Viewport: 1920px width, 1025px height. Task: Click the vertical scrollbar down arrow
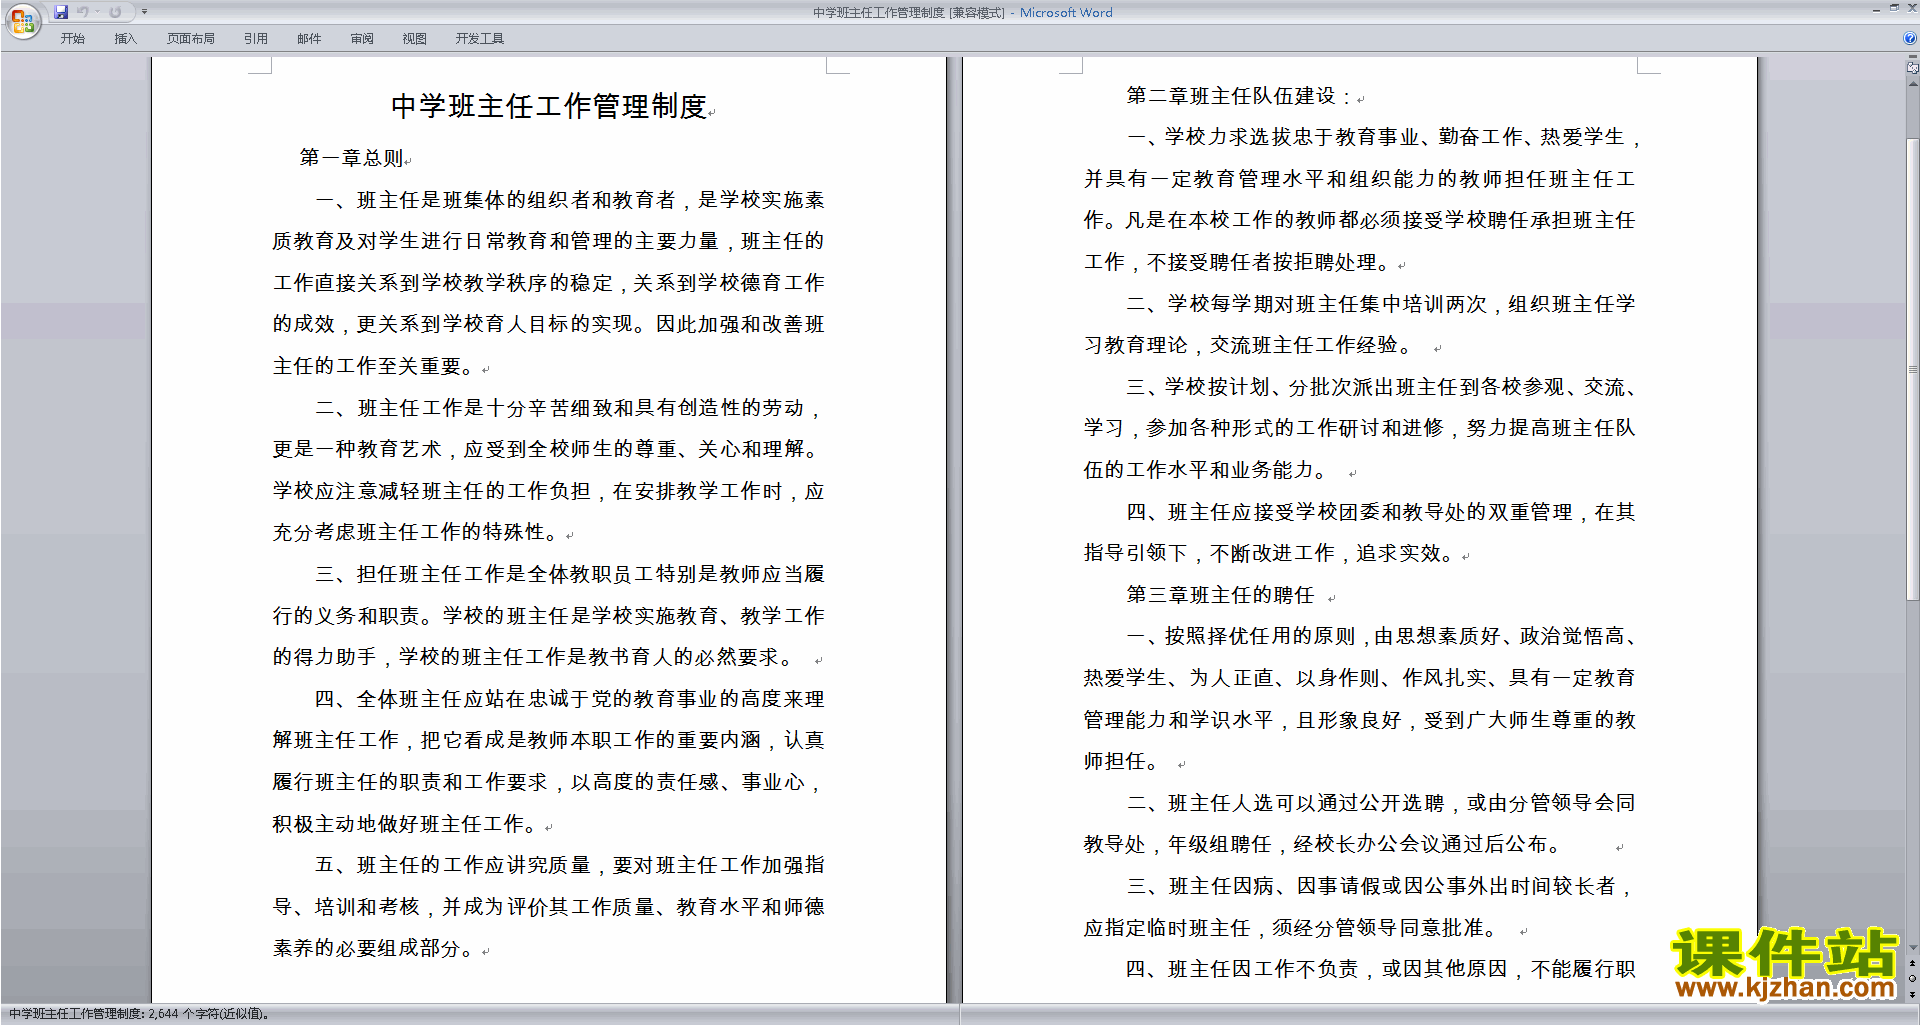(x=1912, y=947)
